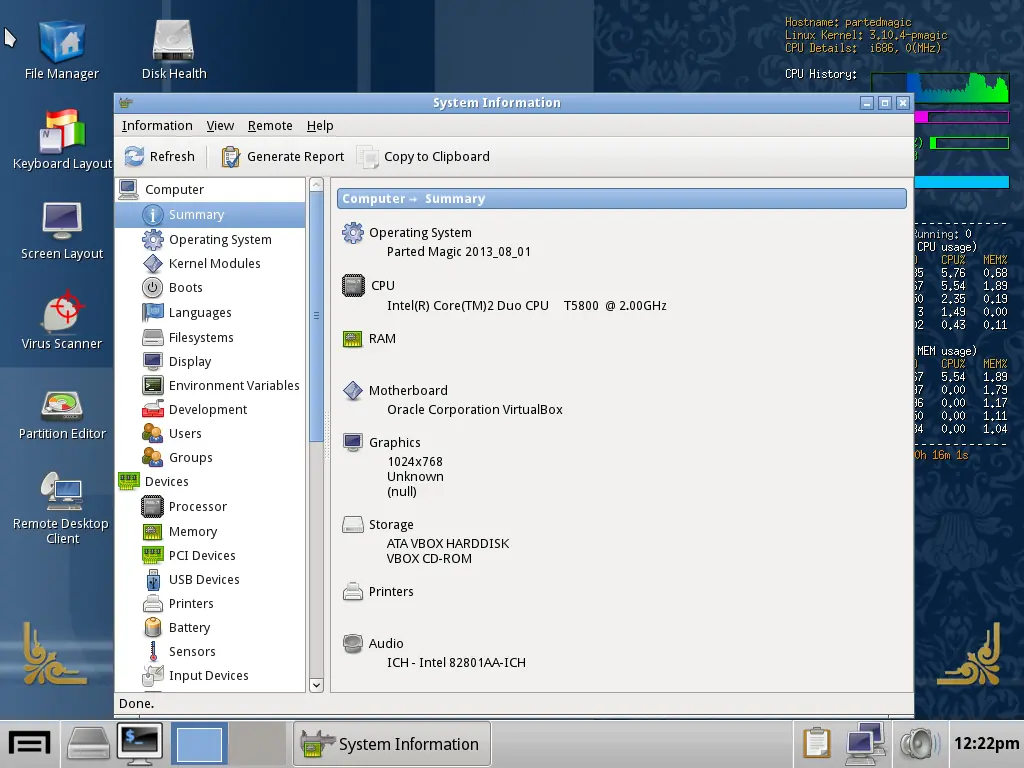Open the Keyboard Layout desktop icon

[x=62, y=140]
